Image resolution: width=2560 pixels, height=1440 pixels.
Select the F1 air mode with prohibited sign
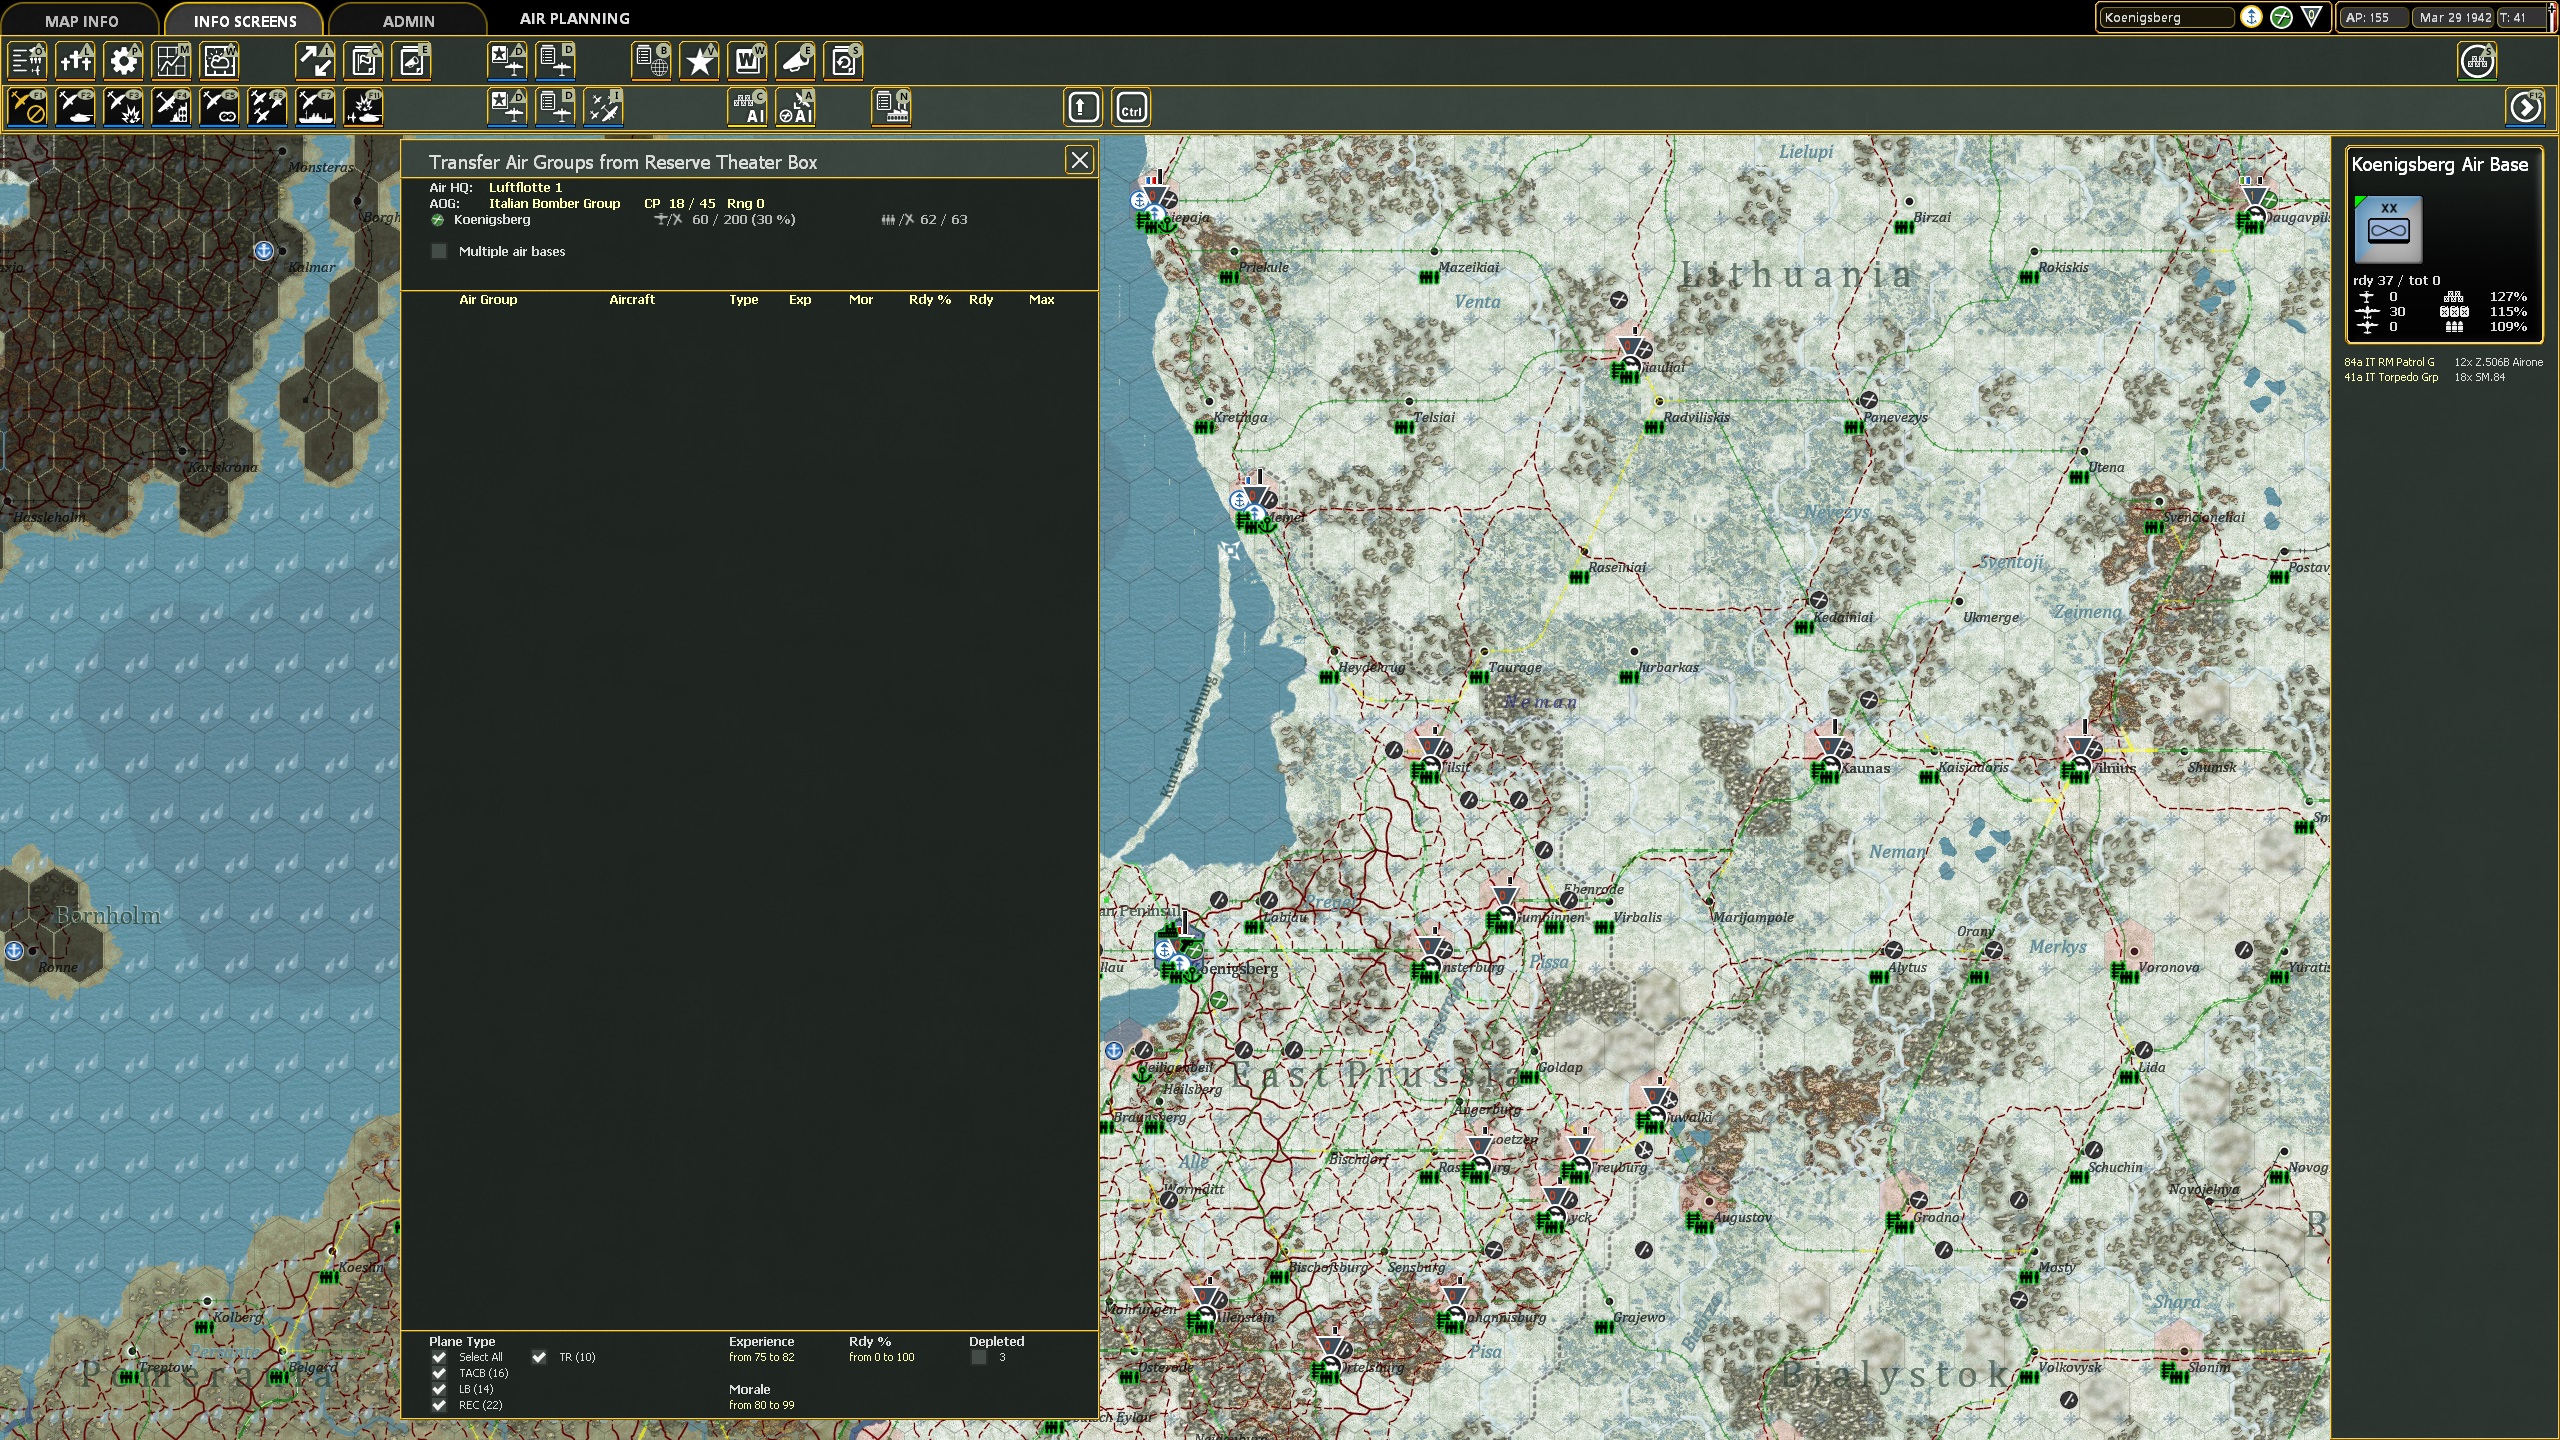pos(28,108)
